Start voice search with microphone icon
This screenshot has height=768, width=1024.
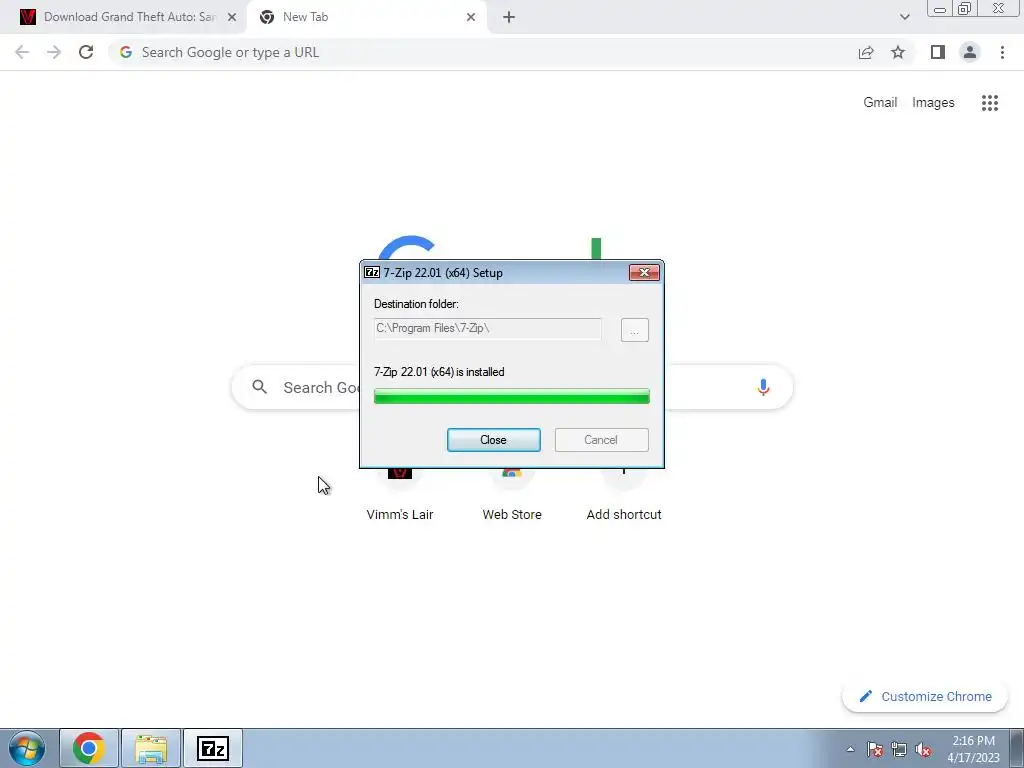763,387
